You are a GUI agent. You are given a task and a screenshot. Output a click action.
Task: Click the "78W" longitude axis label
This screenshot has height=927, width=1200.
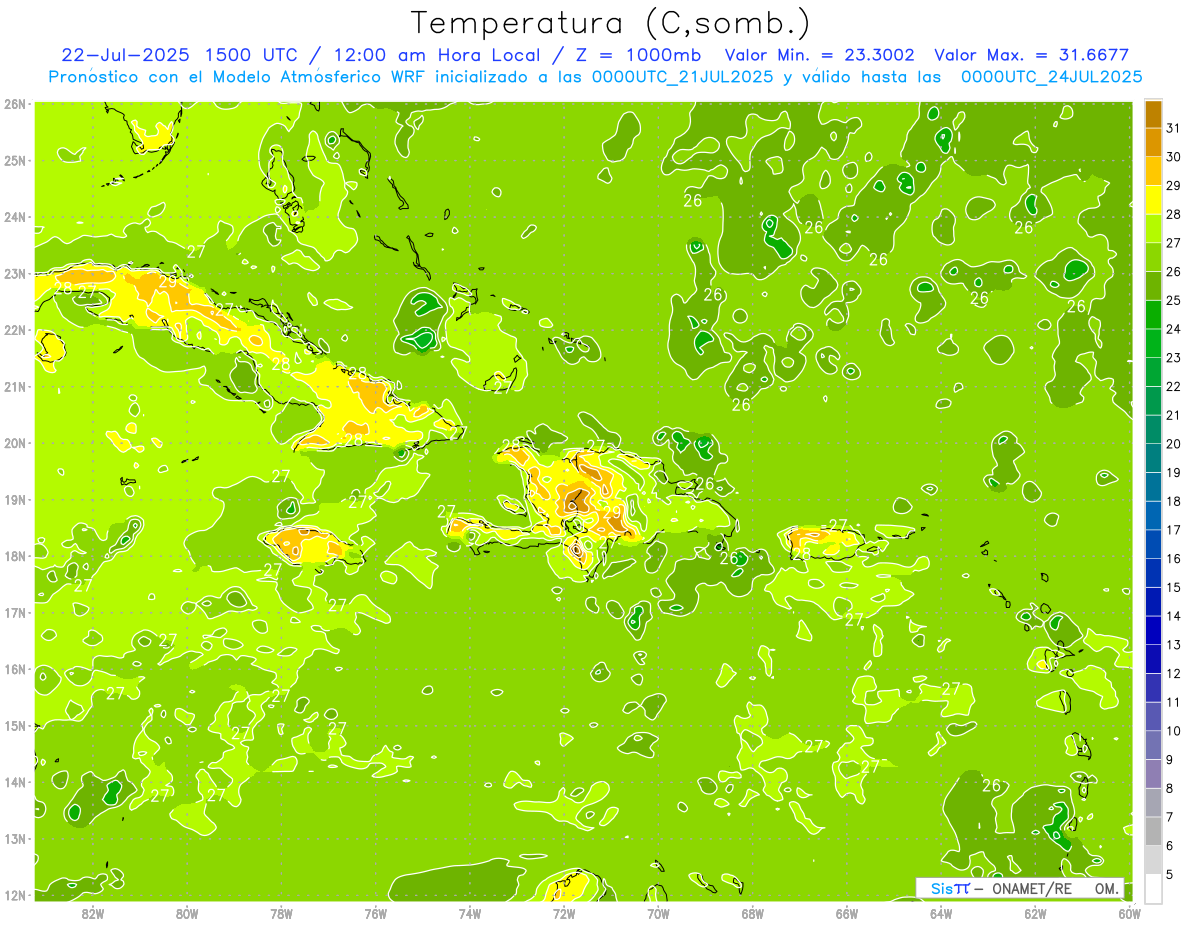click(281, 913)
